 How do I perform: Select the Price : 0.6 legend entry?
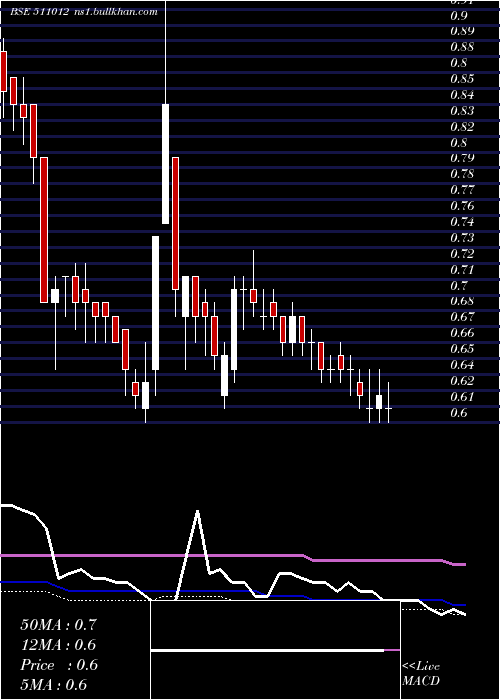click(x=59, y=665)
